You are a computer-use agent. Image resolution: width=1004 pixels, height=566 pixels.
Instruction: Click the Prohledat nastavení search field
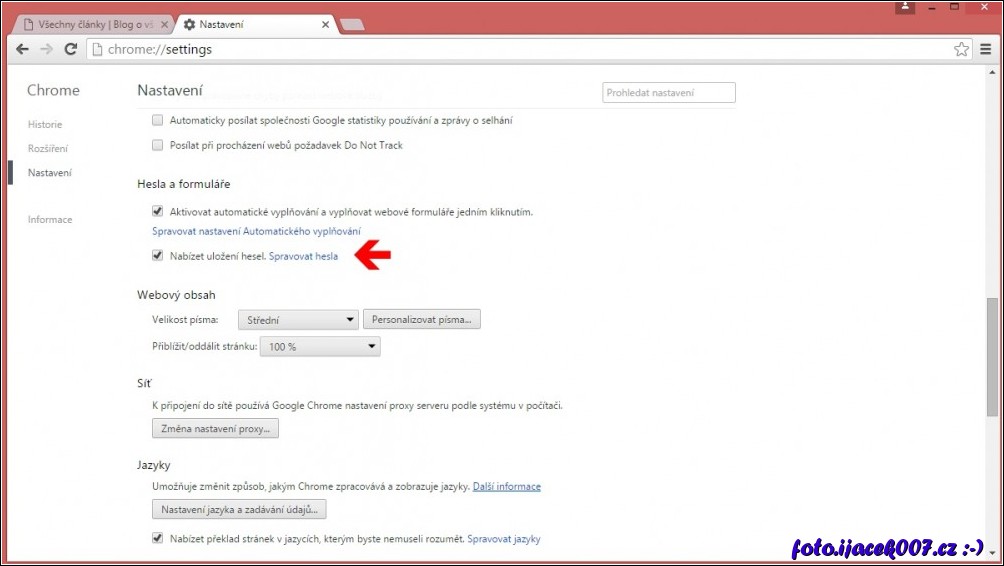pos(668,93)
